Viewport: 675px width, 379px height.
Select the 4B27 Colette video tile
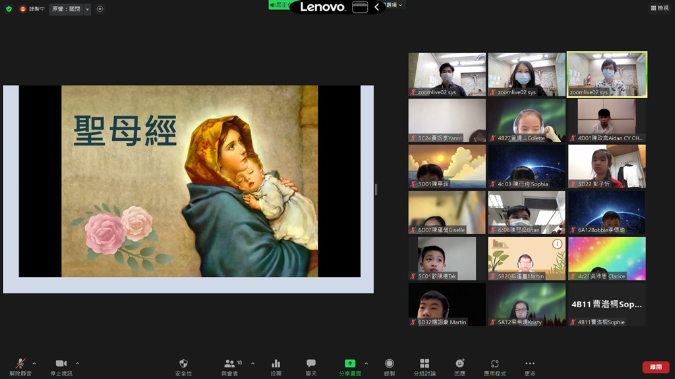click(x=526, y=121)
